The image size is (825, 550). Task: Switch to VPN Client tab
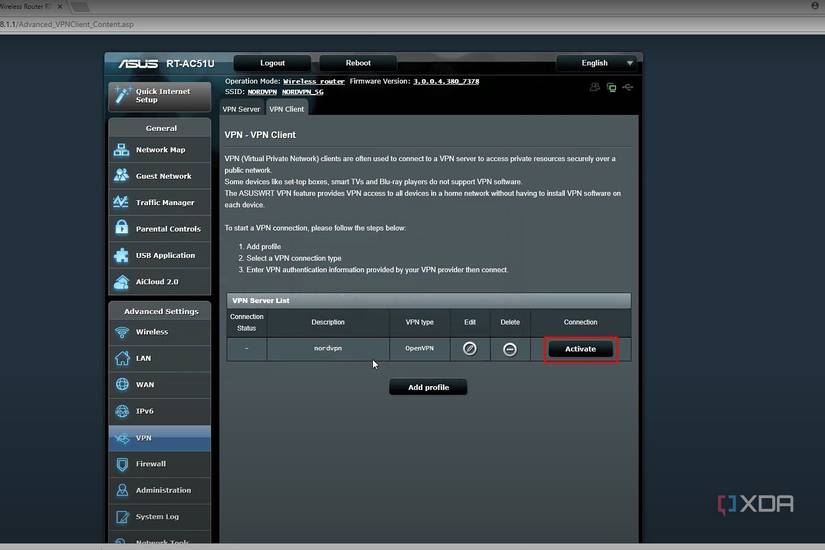tap(287, 109)
